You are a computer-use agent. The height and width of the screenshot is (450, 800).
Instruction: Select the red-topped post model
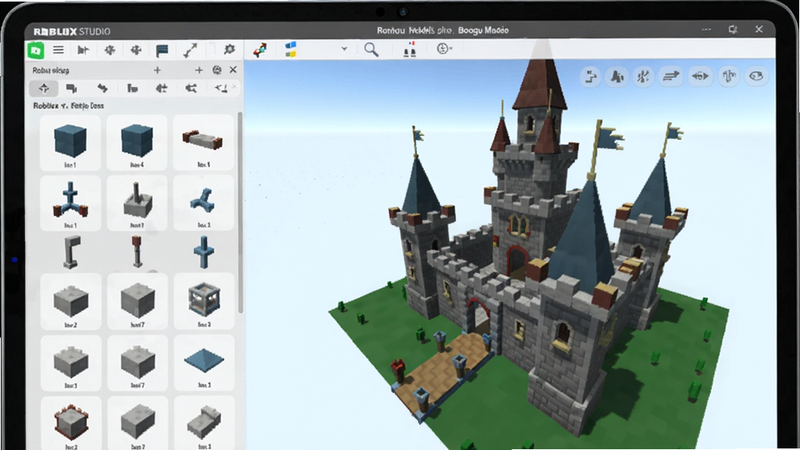pos(137,251)
